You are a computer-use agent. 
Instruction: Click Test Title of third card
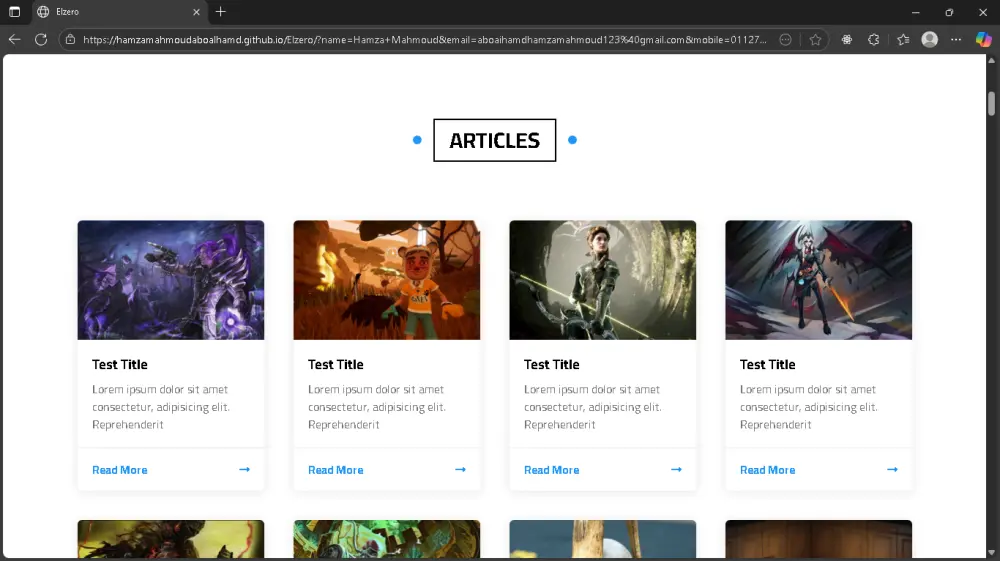click(552, 364)
